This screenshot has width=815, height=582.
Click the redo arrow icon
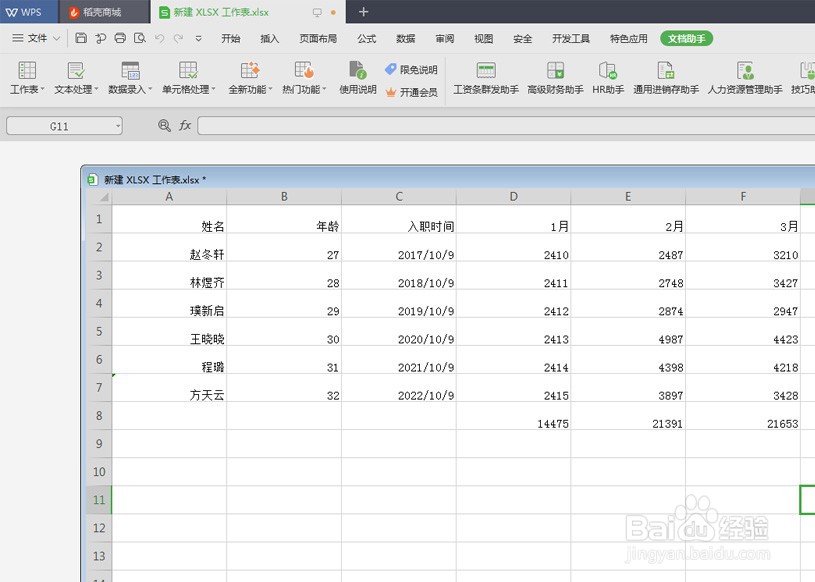pyautogui.click(x=178, y=38)
